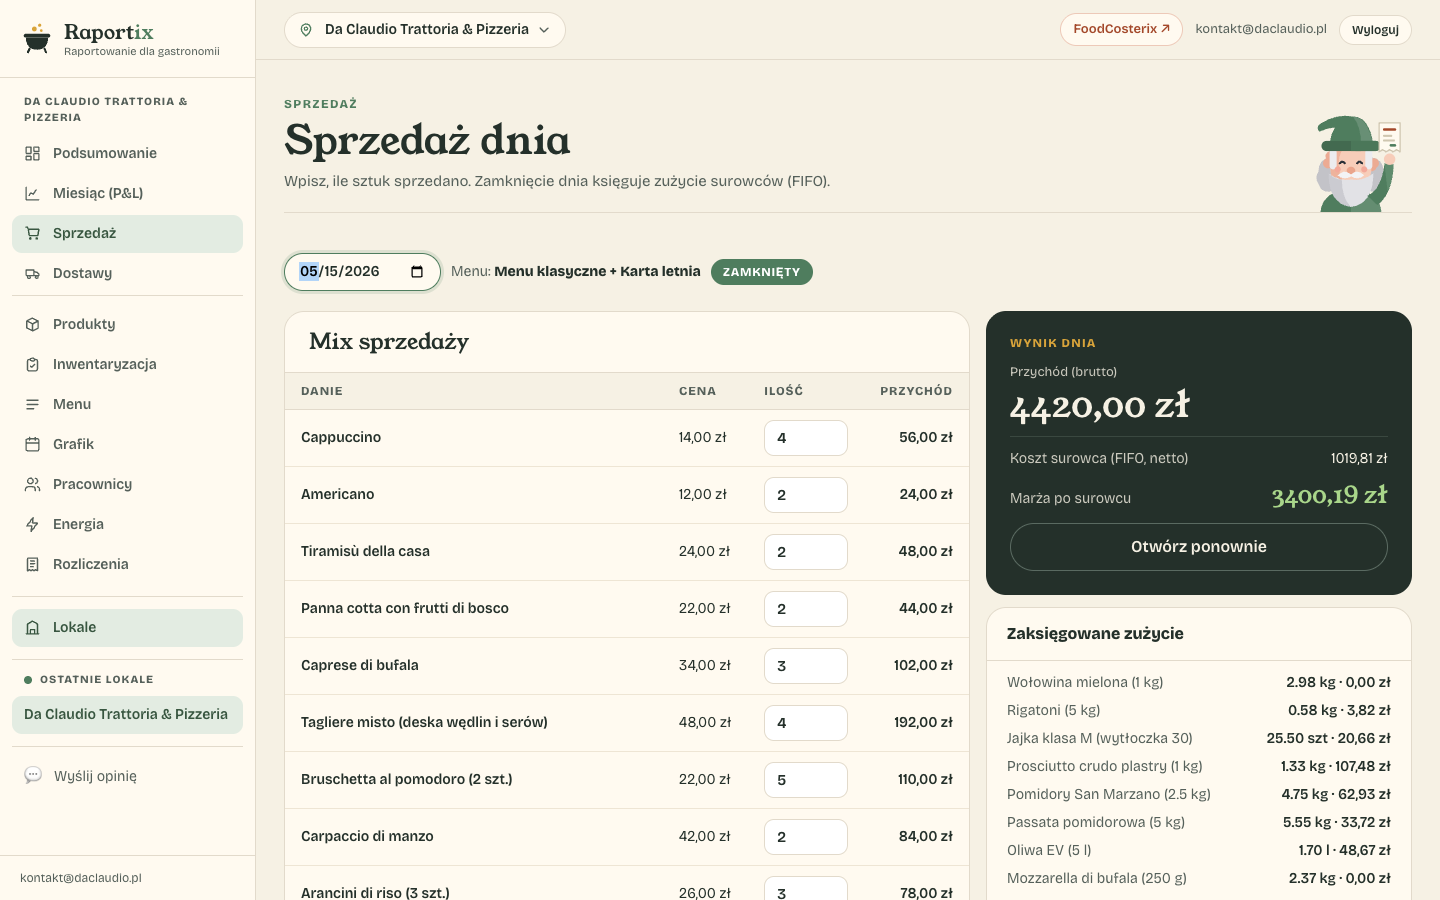
Task: Click the Tiramisù della casa quantity field
Action: click(x=806, y=552)
